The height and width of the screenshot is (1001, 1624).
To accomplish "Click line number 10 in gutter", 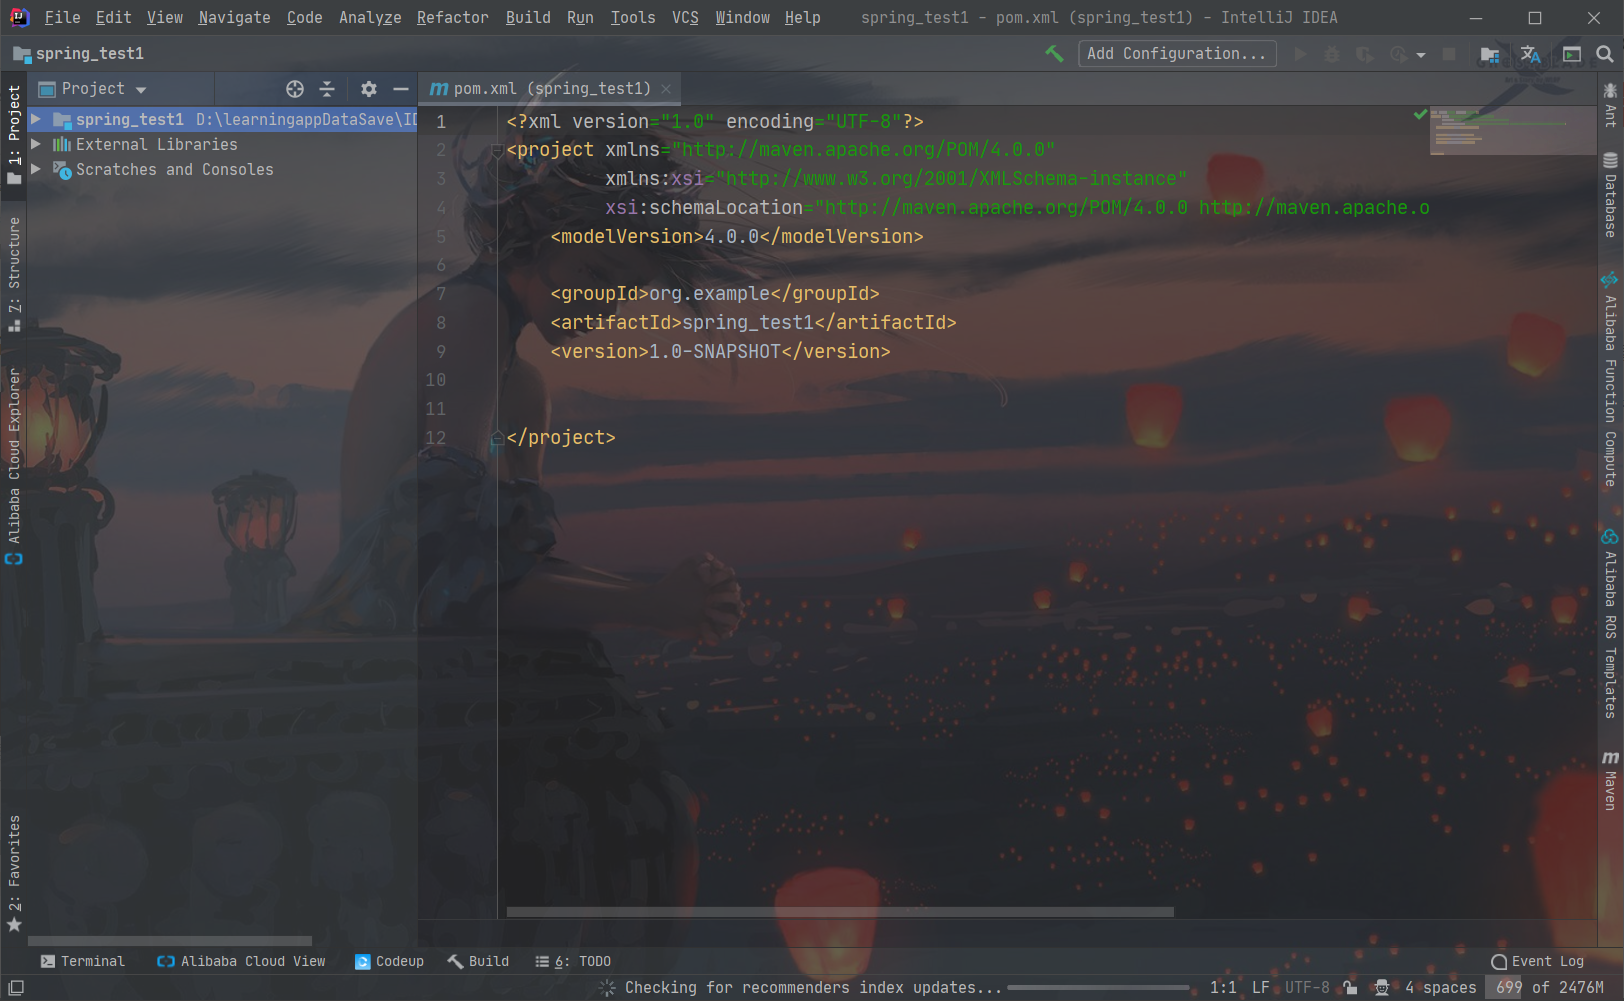I will point(436,380).
